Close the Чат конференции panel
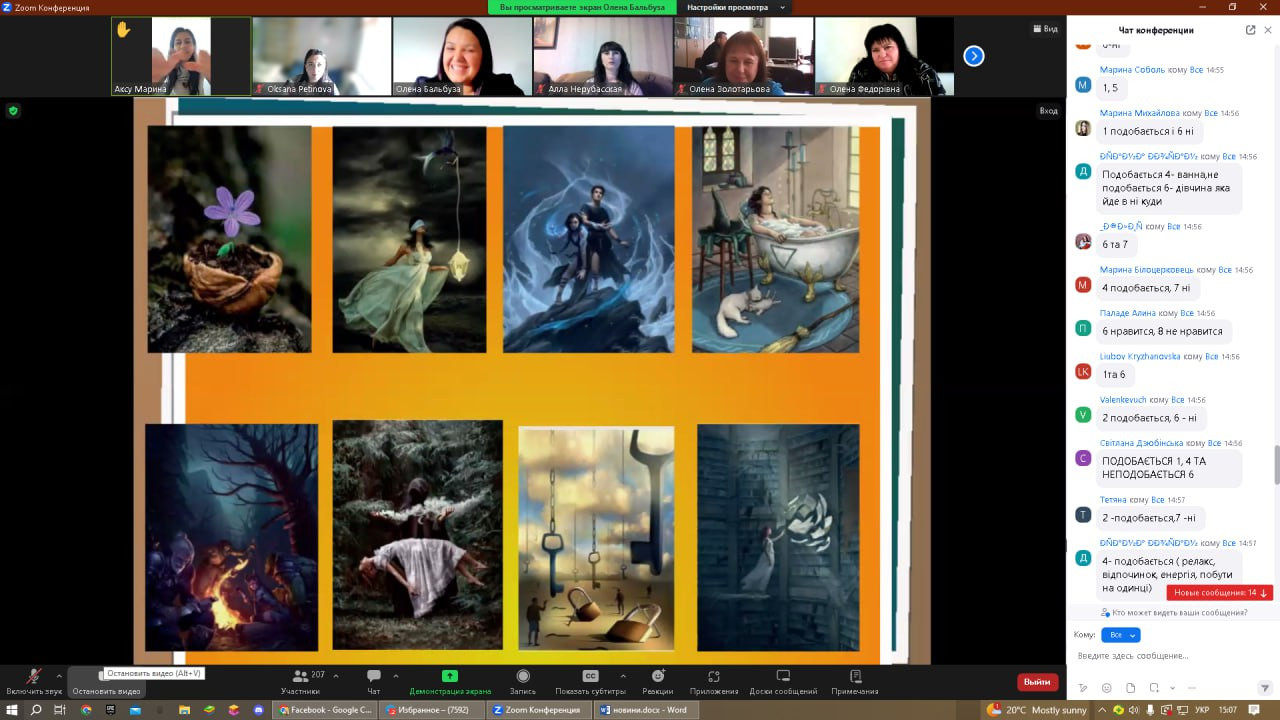 click(x=1268, y=30)
